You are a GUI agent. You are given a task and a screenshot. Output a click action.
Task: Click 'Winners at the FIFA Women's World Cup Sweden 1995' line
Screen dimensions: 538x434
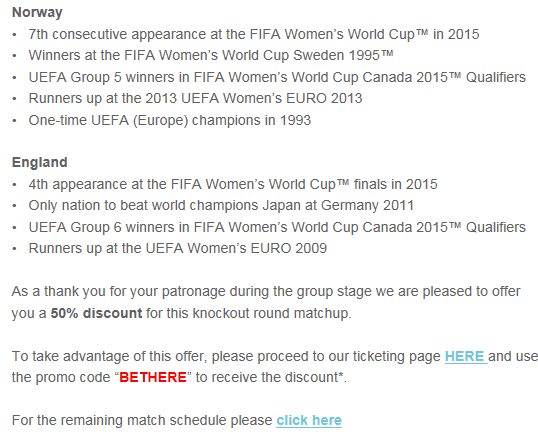[211, 55]
